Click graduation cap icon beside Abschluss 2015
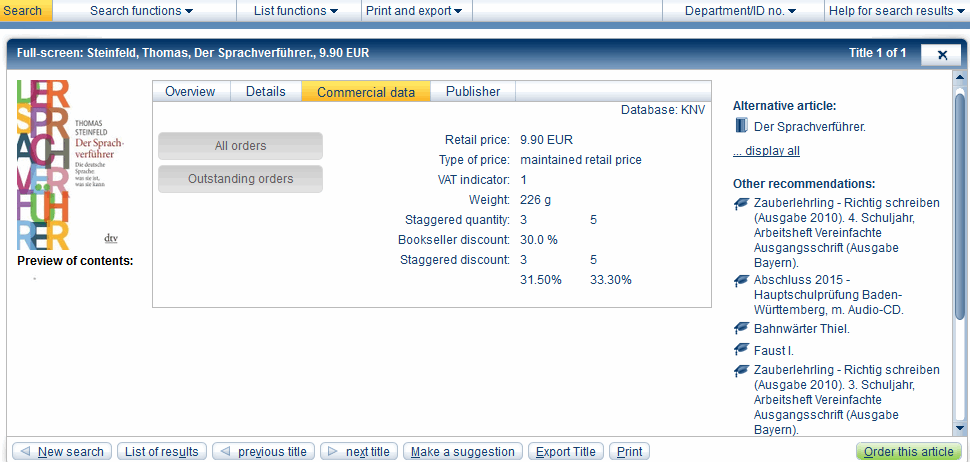Screen dimensions: 970x462 click(741, 280)
